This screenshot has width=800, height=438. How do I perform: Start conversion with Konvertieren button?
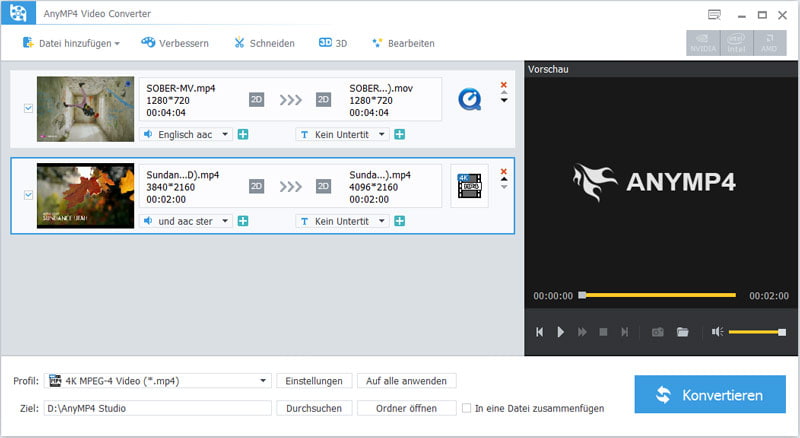(710, 394)
